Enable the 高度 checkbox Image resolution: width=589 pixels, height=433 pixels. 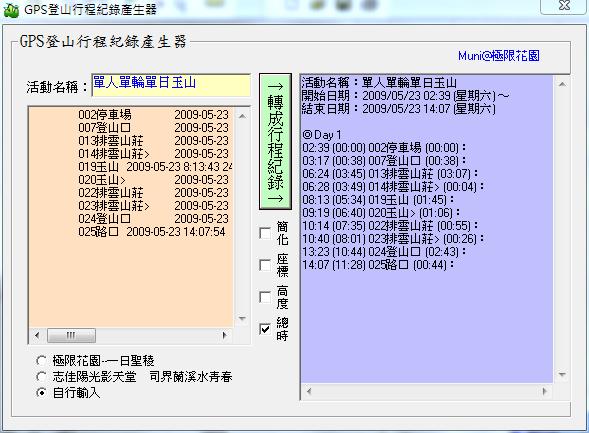coord(265,297)
